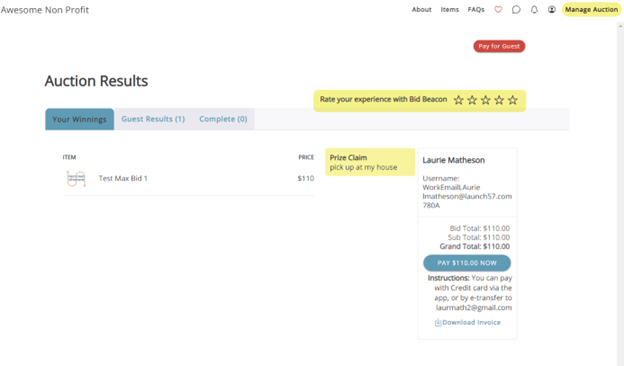Viewport: 624px width, 366px height.
Task: Select the lmatheson@launch57.com email
Action: 467,196
